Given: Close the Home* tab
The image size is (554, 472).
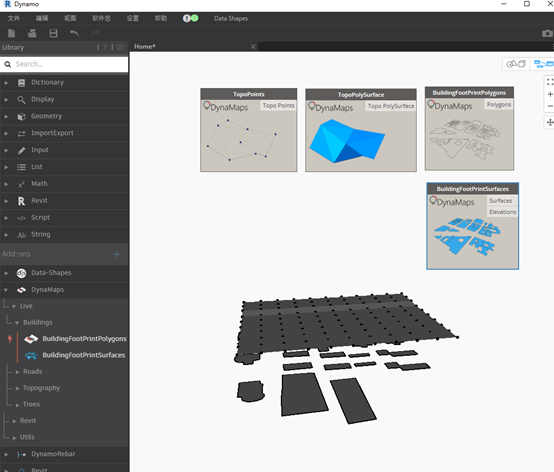Looking at the screenshot, I should click(253, 47).
